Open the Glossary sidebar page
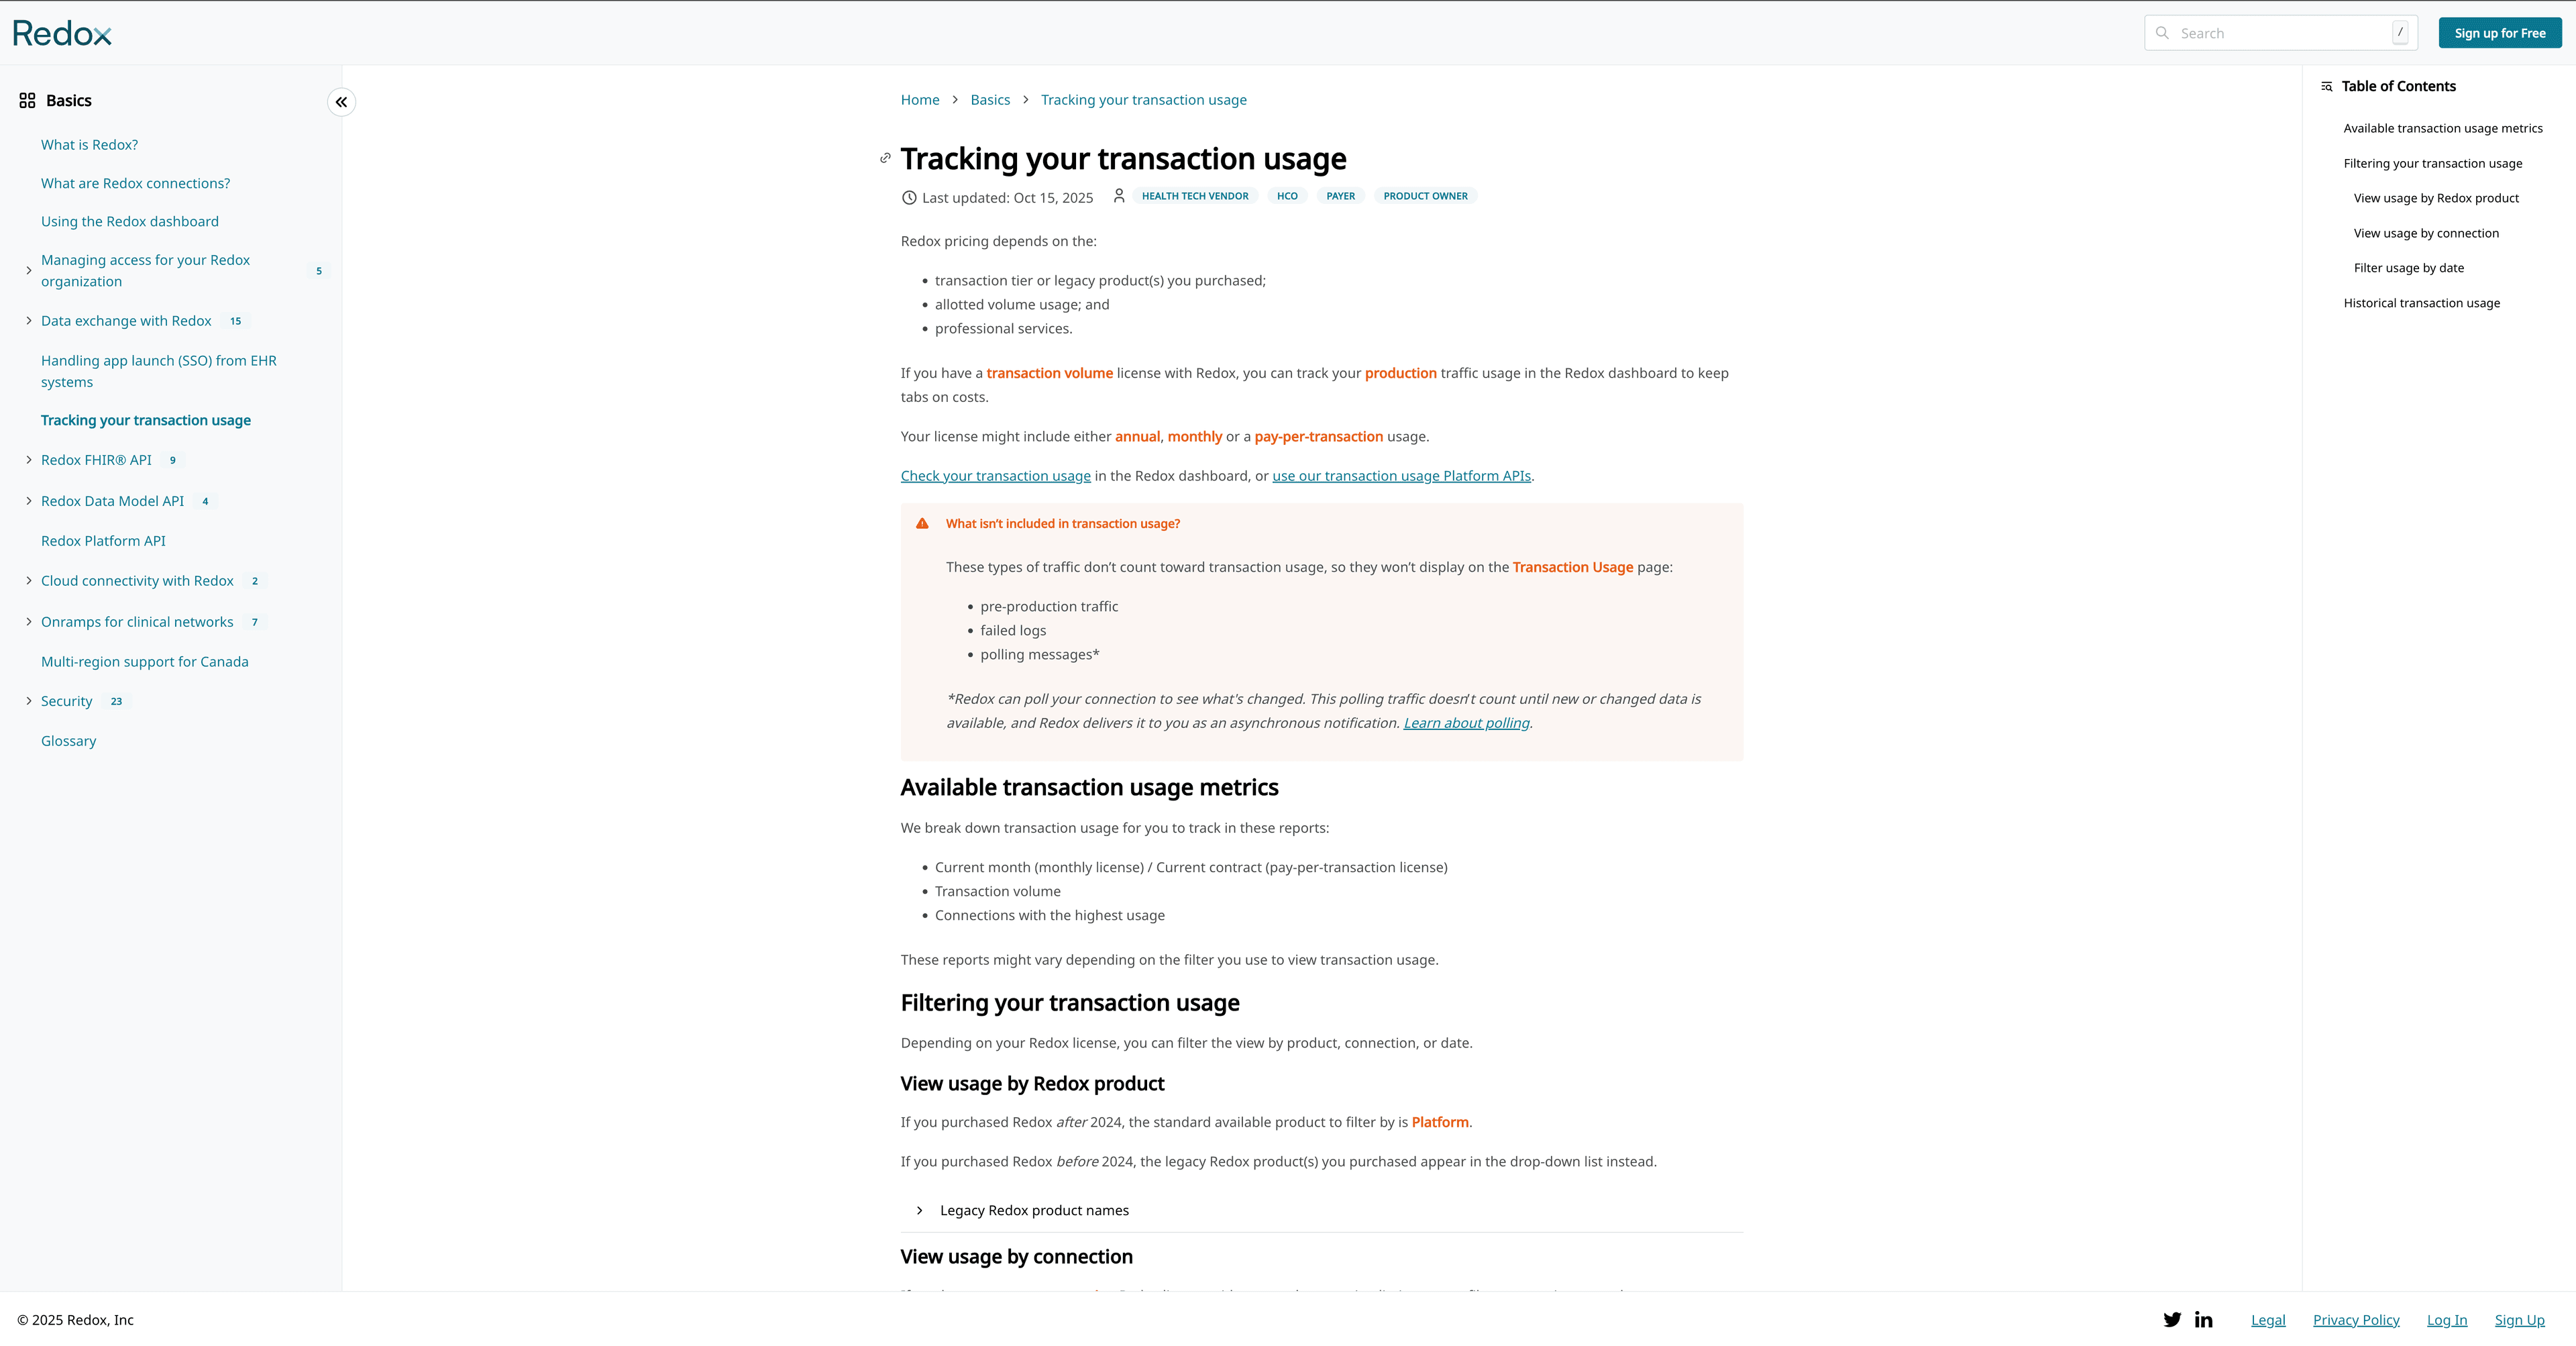The height and width of the screenshot is (1346, 2576). 68,741
